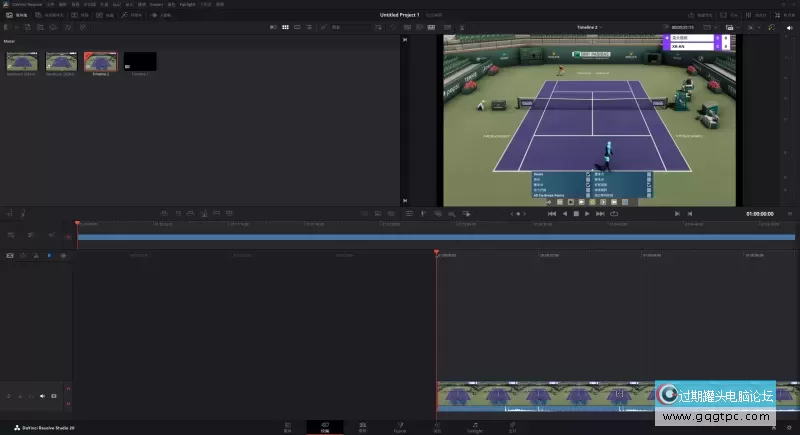Mute the audio track speaker icon
The width and height of the screenshot is (800, 435).
(42, 396)
